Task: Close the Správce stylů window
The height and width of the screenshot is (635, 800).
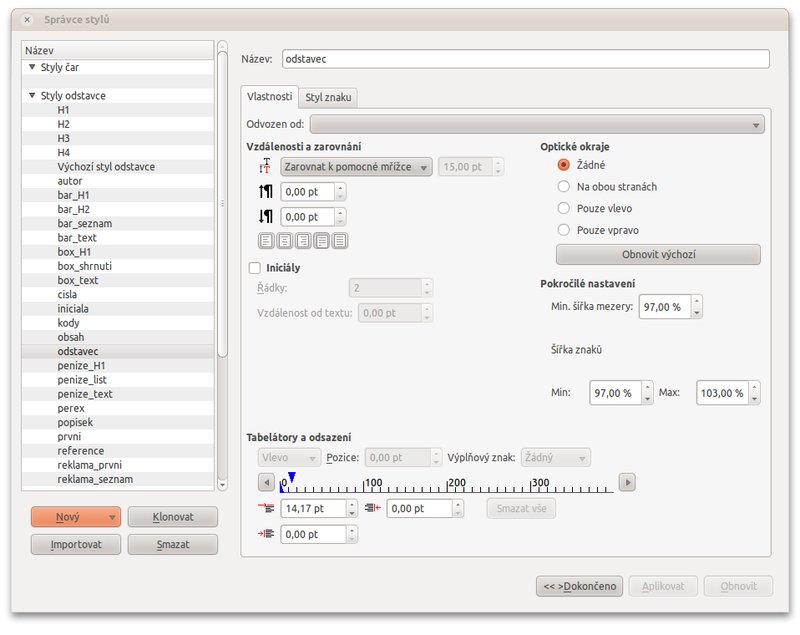Action: [27, 20]
